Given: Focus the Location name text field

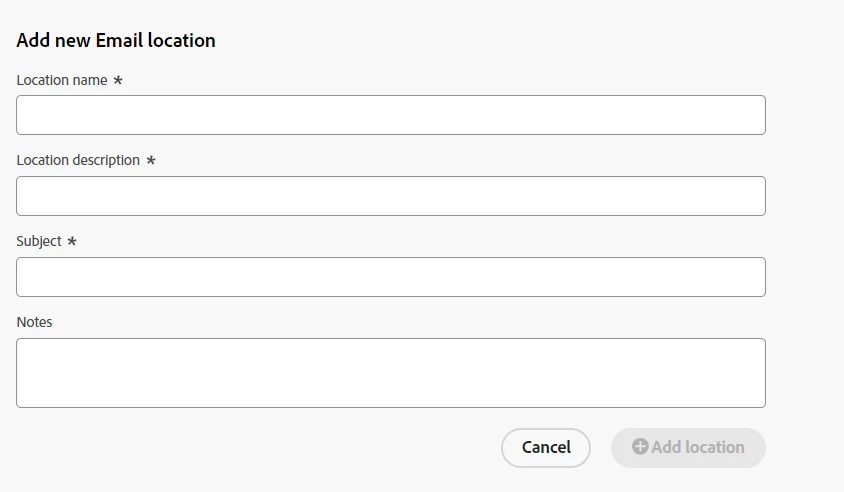Looking at the screenshot, I should [x=390, y=115].
